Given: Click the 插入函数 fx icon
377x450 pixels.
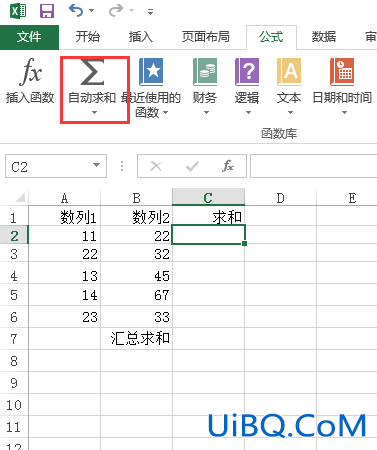Looking at the screenshot, I should [30, 71].
